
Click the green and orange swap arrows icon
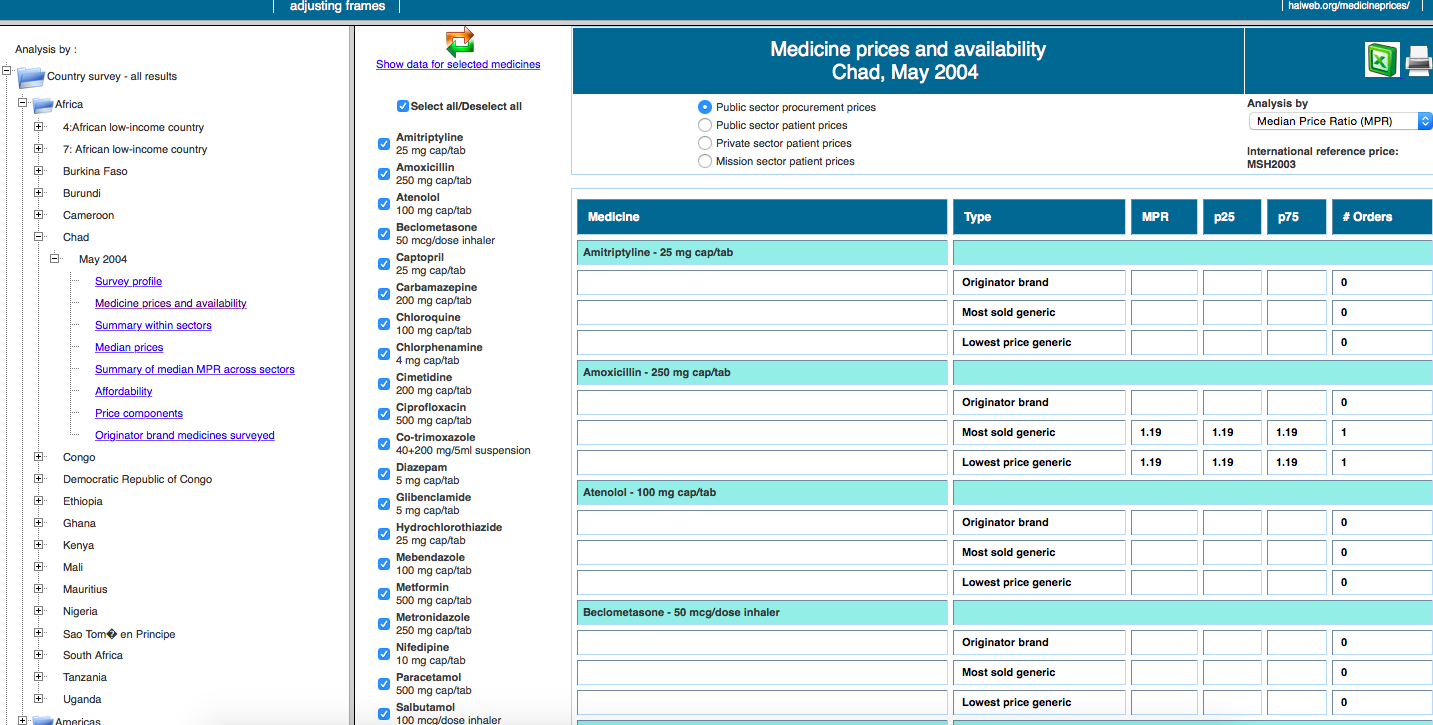click(x=460, y=41)
